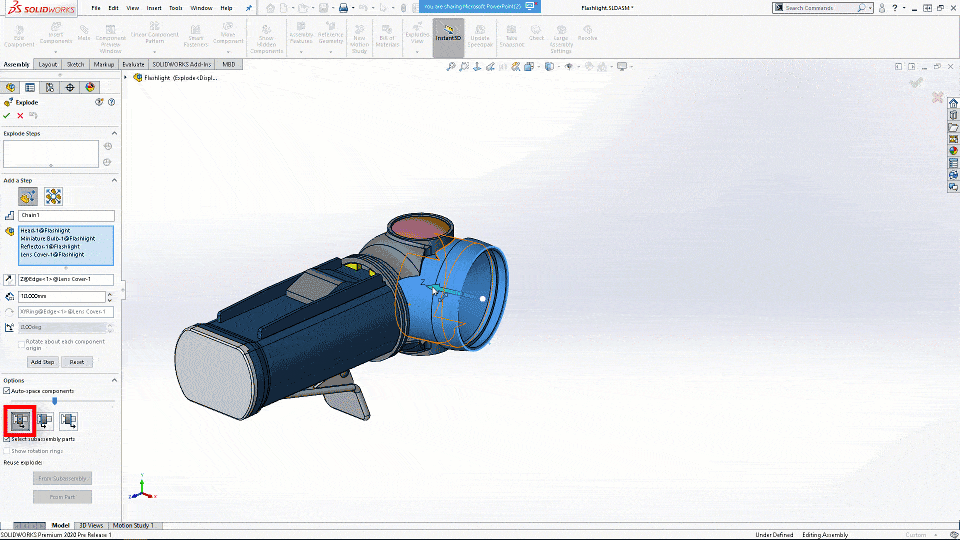
Task: Open the Assembly Features dropdown arrow
Action: pyautogui.click(x=301, y=52)
